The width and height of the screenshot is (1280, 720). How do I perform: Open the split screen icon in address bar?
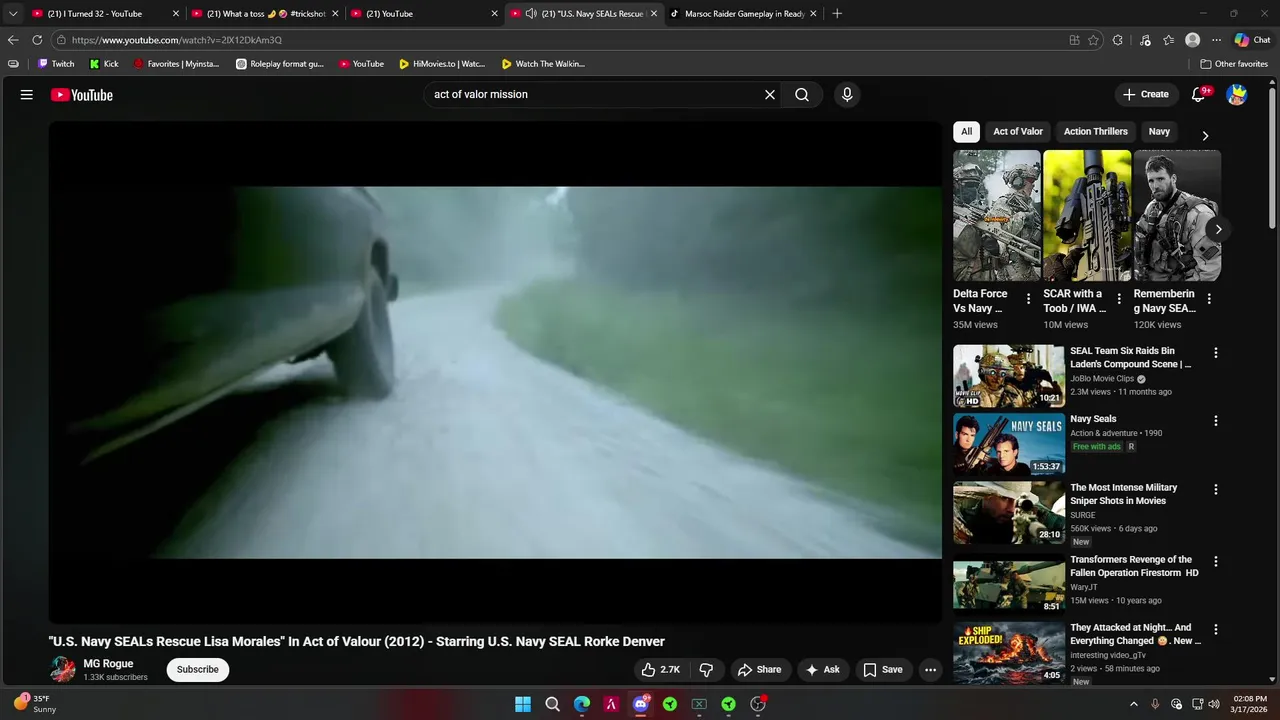click(1074, 40)
